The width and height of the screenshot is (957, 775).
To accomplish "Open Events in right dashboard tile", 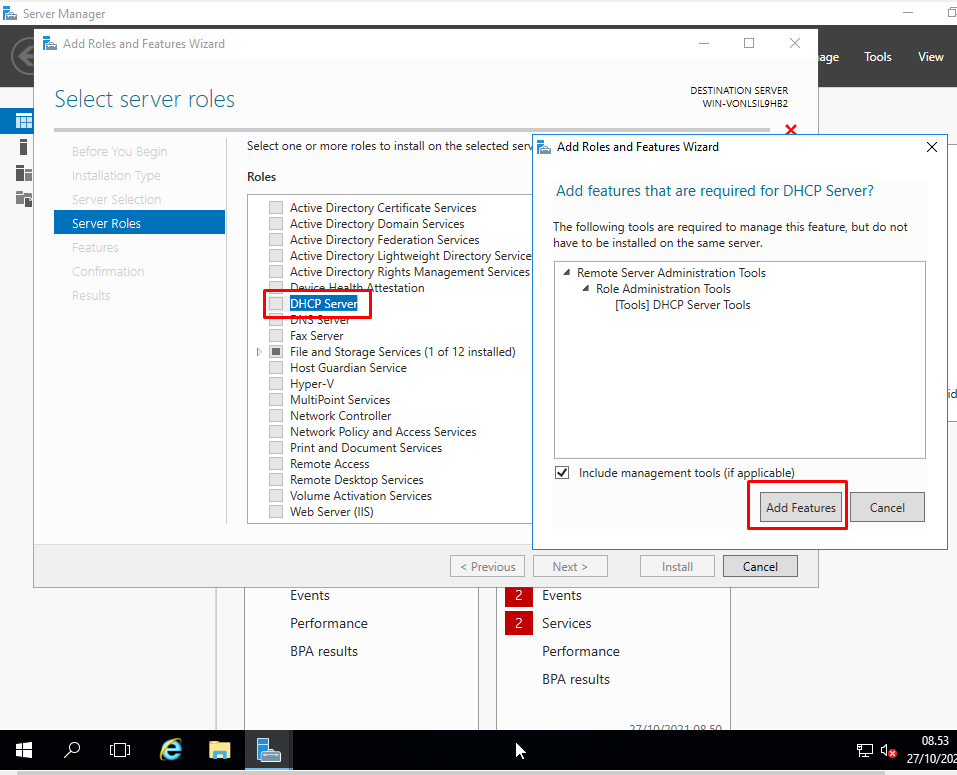I will point(562,595).
